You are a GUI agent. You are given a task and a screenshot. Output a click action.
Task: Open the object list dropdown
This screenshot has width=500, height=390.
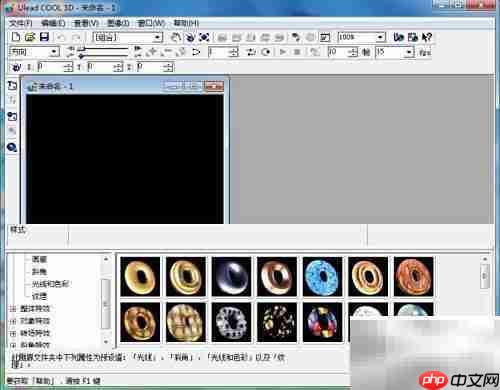click(128, 37)
